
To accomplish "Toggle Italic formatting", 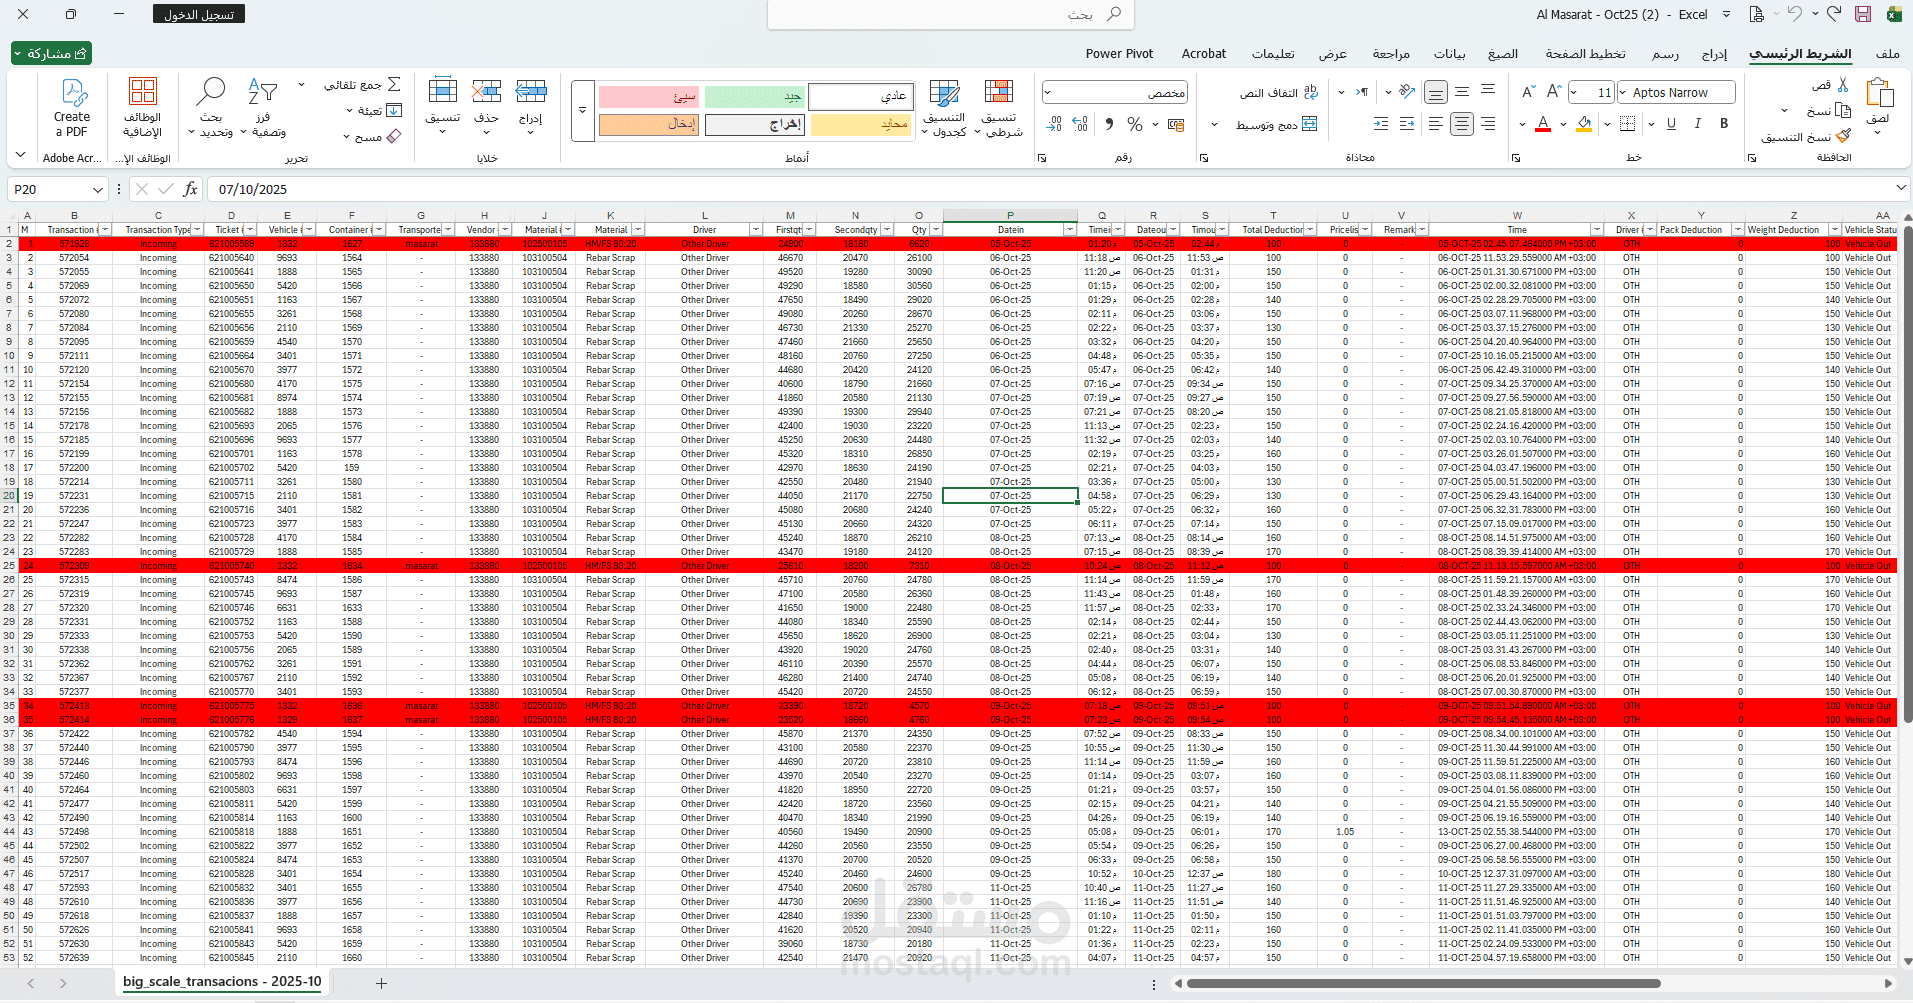I will pos(1698,124).
